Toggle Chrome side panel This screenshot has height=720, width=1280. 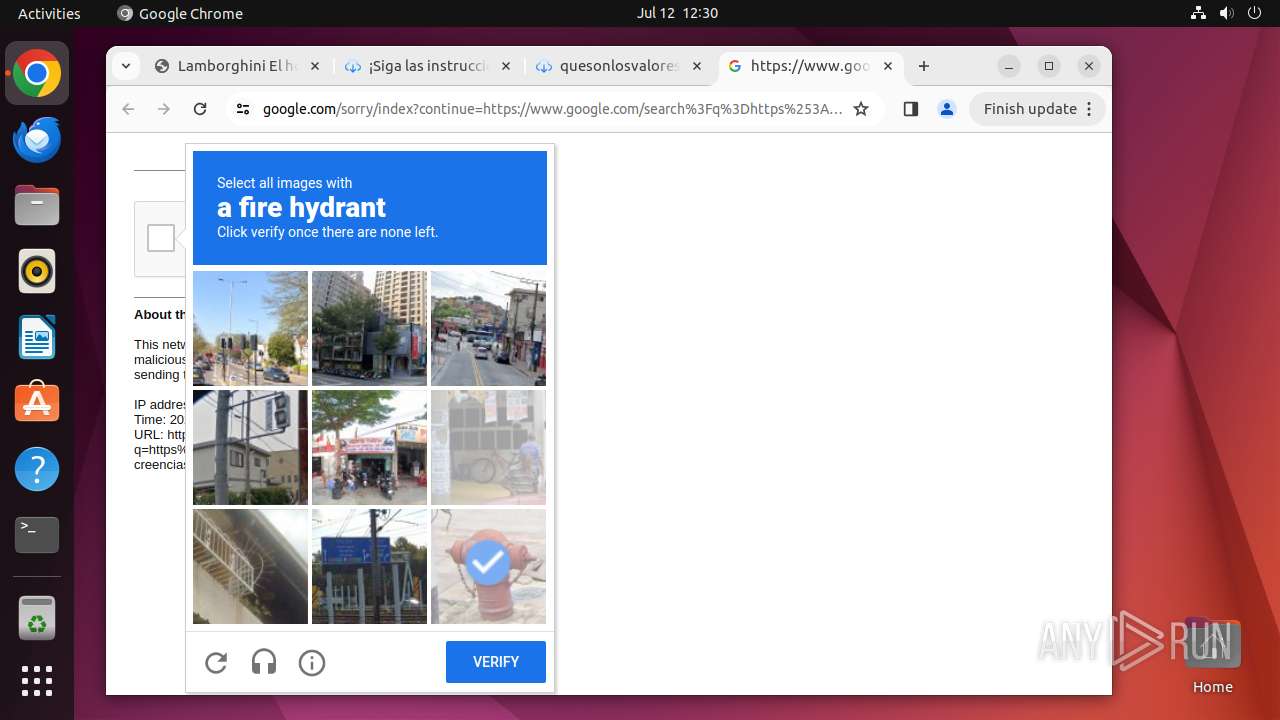[910, 109]
